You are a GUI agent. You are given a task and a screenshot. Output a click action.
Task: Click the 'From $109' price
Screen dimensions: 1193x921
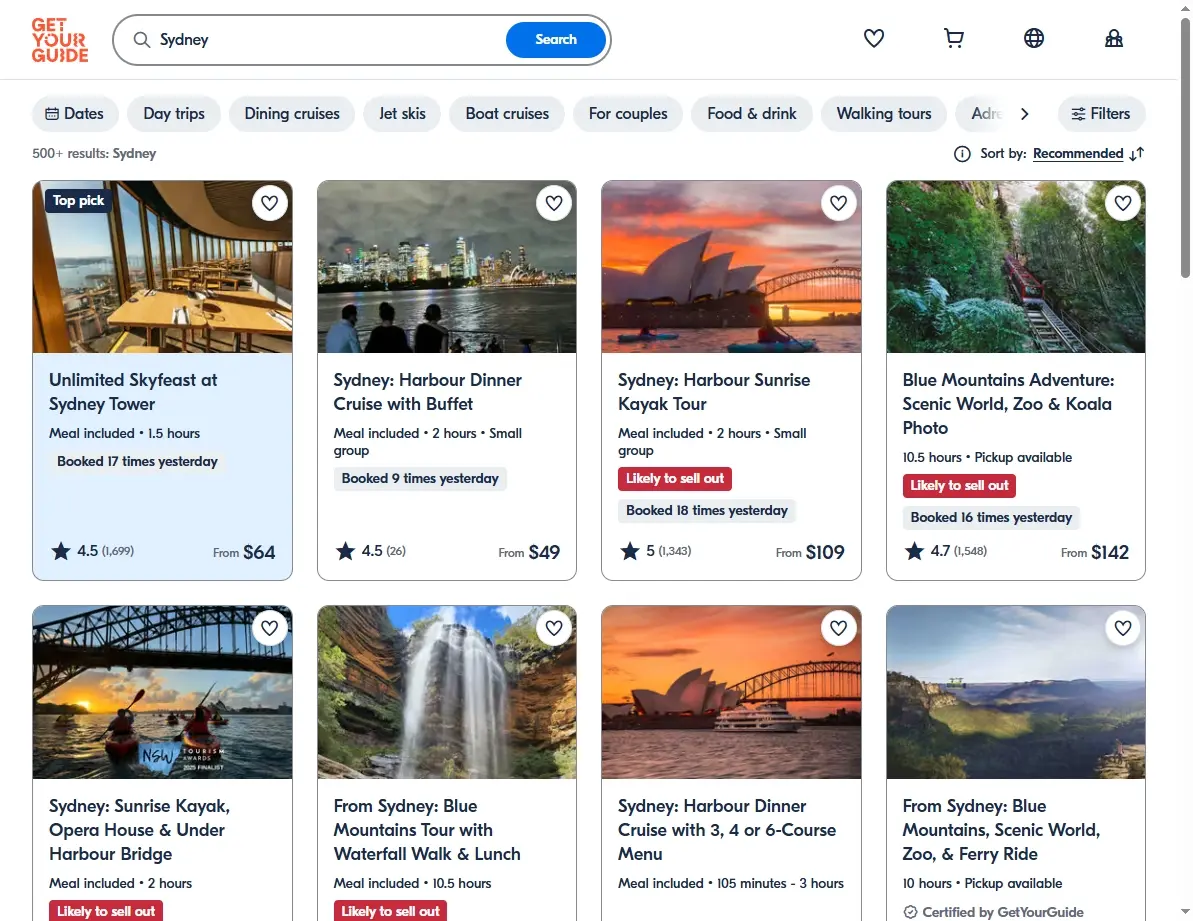point(810,552)
